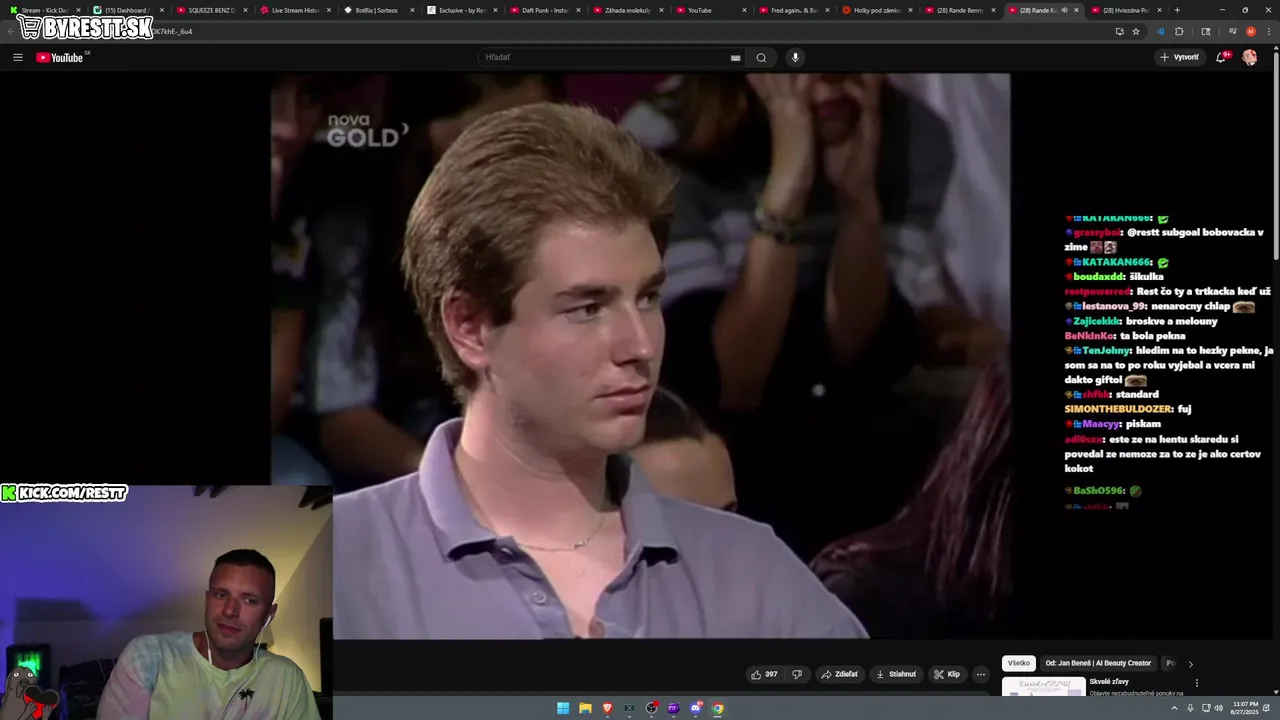
Task: Open the Skvelé zľavy ad title
Action: (1107, 682)
